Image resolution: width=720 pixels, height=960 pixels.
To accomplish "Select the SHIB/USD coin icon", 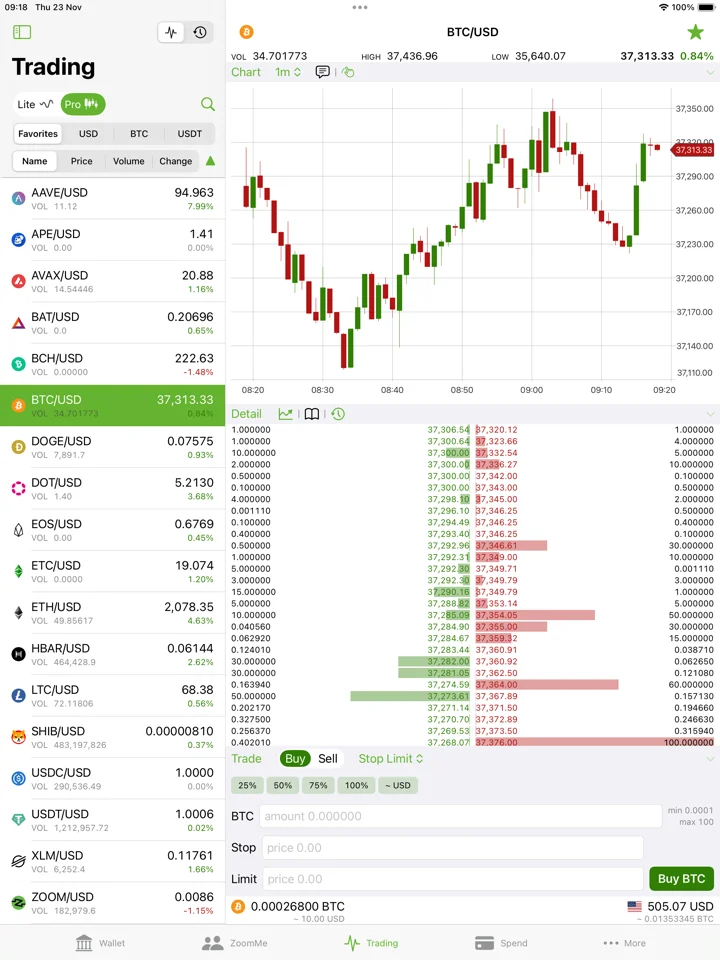I will click(x=18, y=737).
